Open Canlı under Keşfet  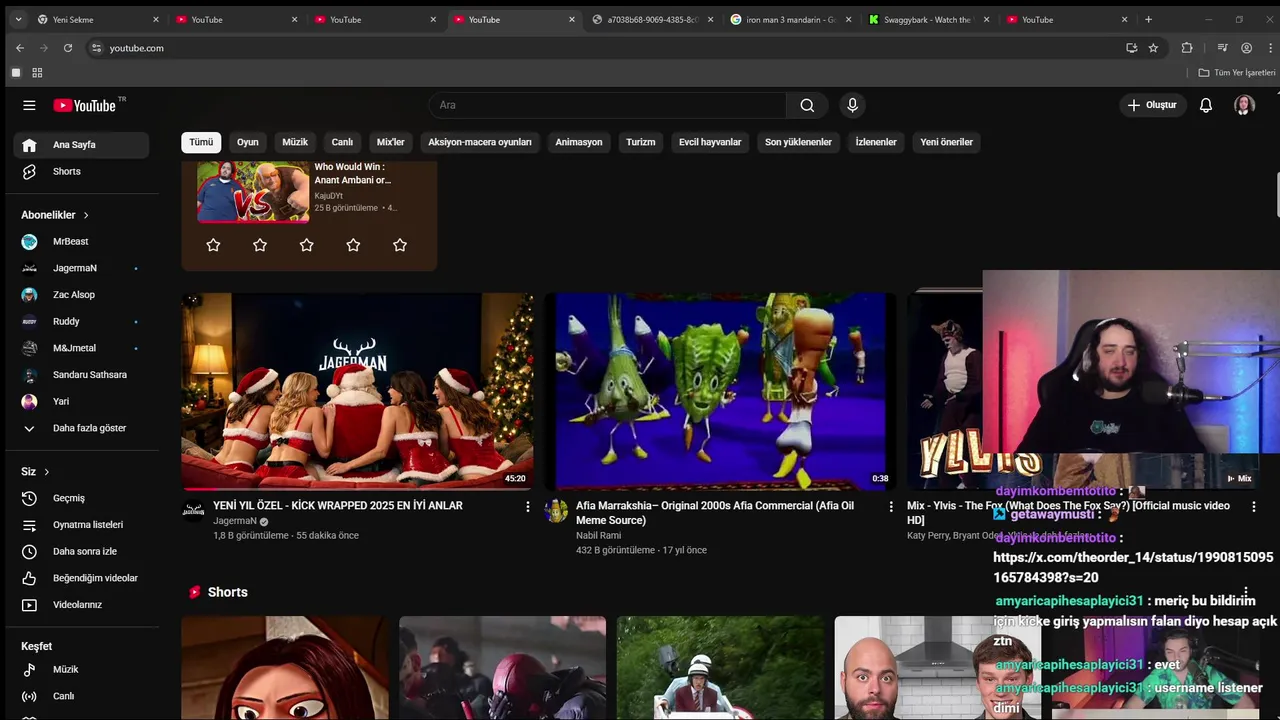click(81, 696)
